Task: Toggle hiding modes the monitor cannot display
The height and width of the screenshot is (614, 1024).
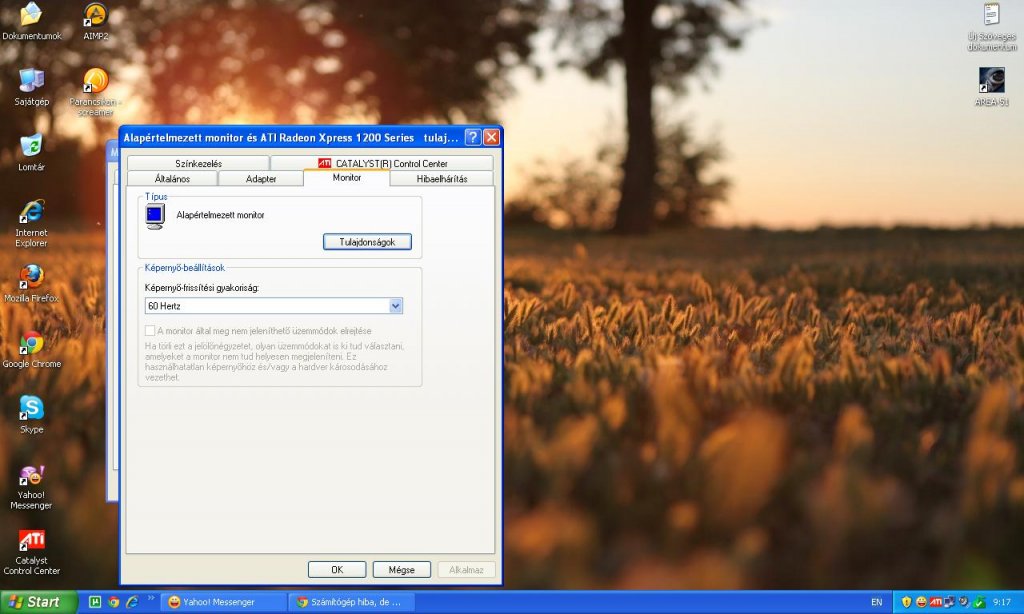Action: click(x=150, y=331)
